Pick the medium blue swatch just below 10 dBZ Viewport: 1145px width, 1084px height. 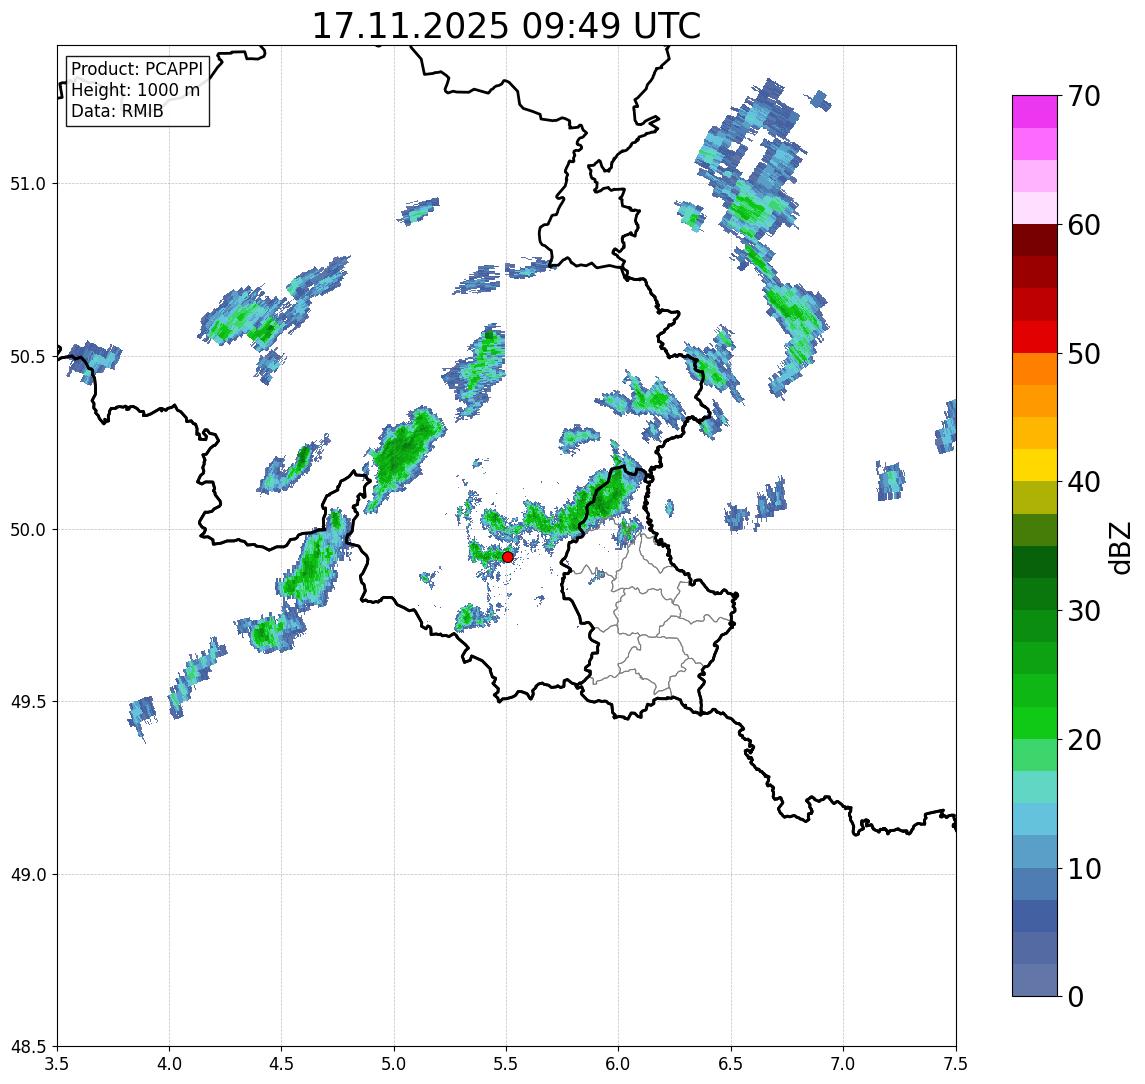(1035, 883)
